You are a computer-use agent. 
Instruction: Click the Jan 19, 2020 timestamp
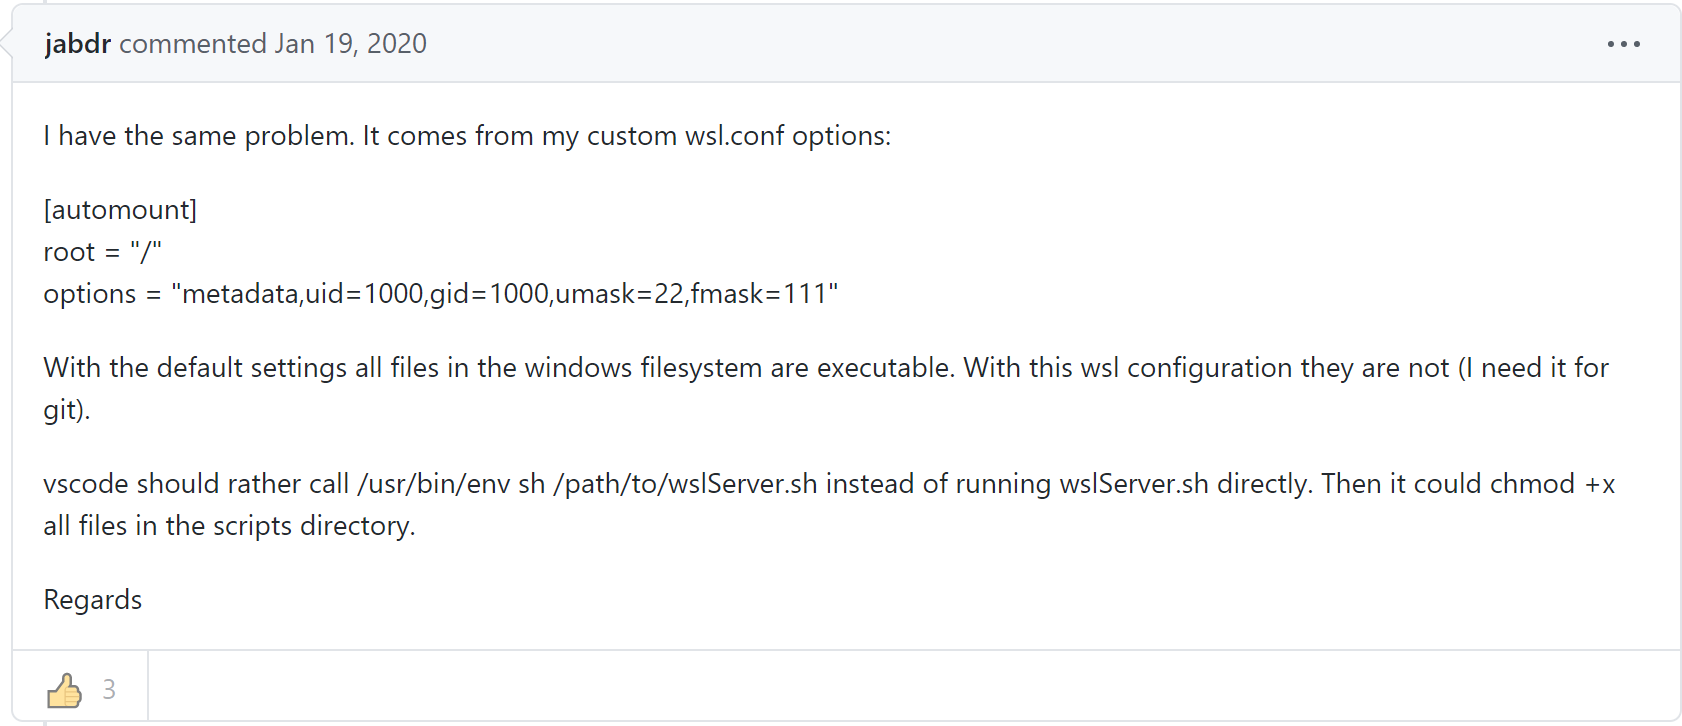pyautogui.click(x=350, y=44)
